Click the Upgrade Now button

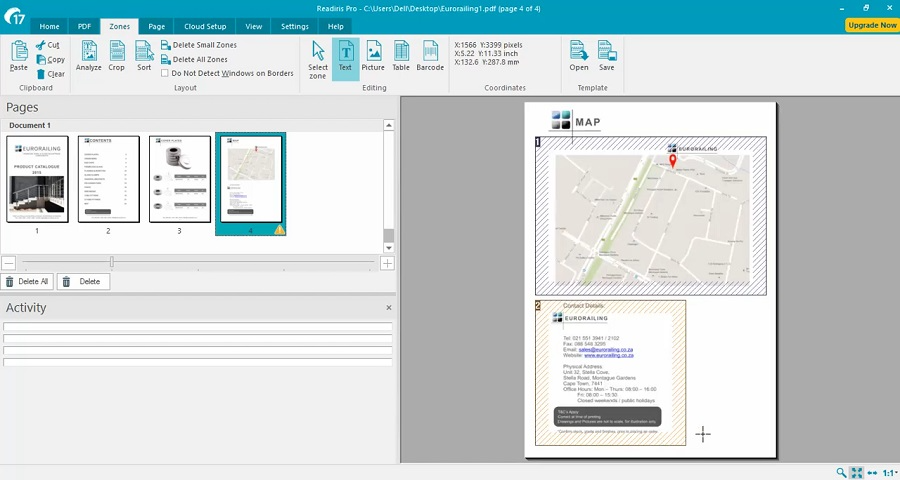871,25
